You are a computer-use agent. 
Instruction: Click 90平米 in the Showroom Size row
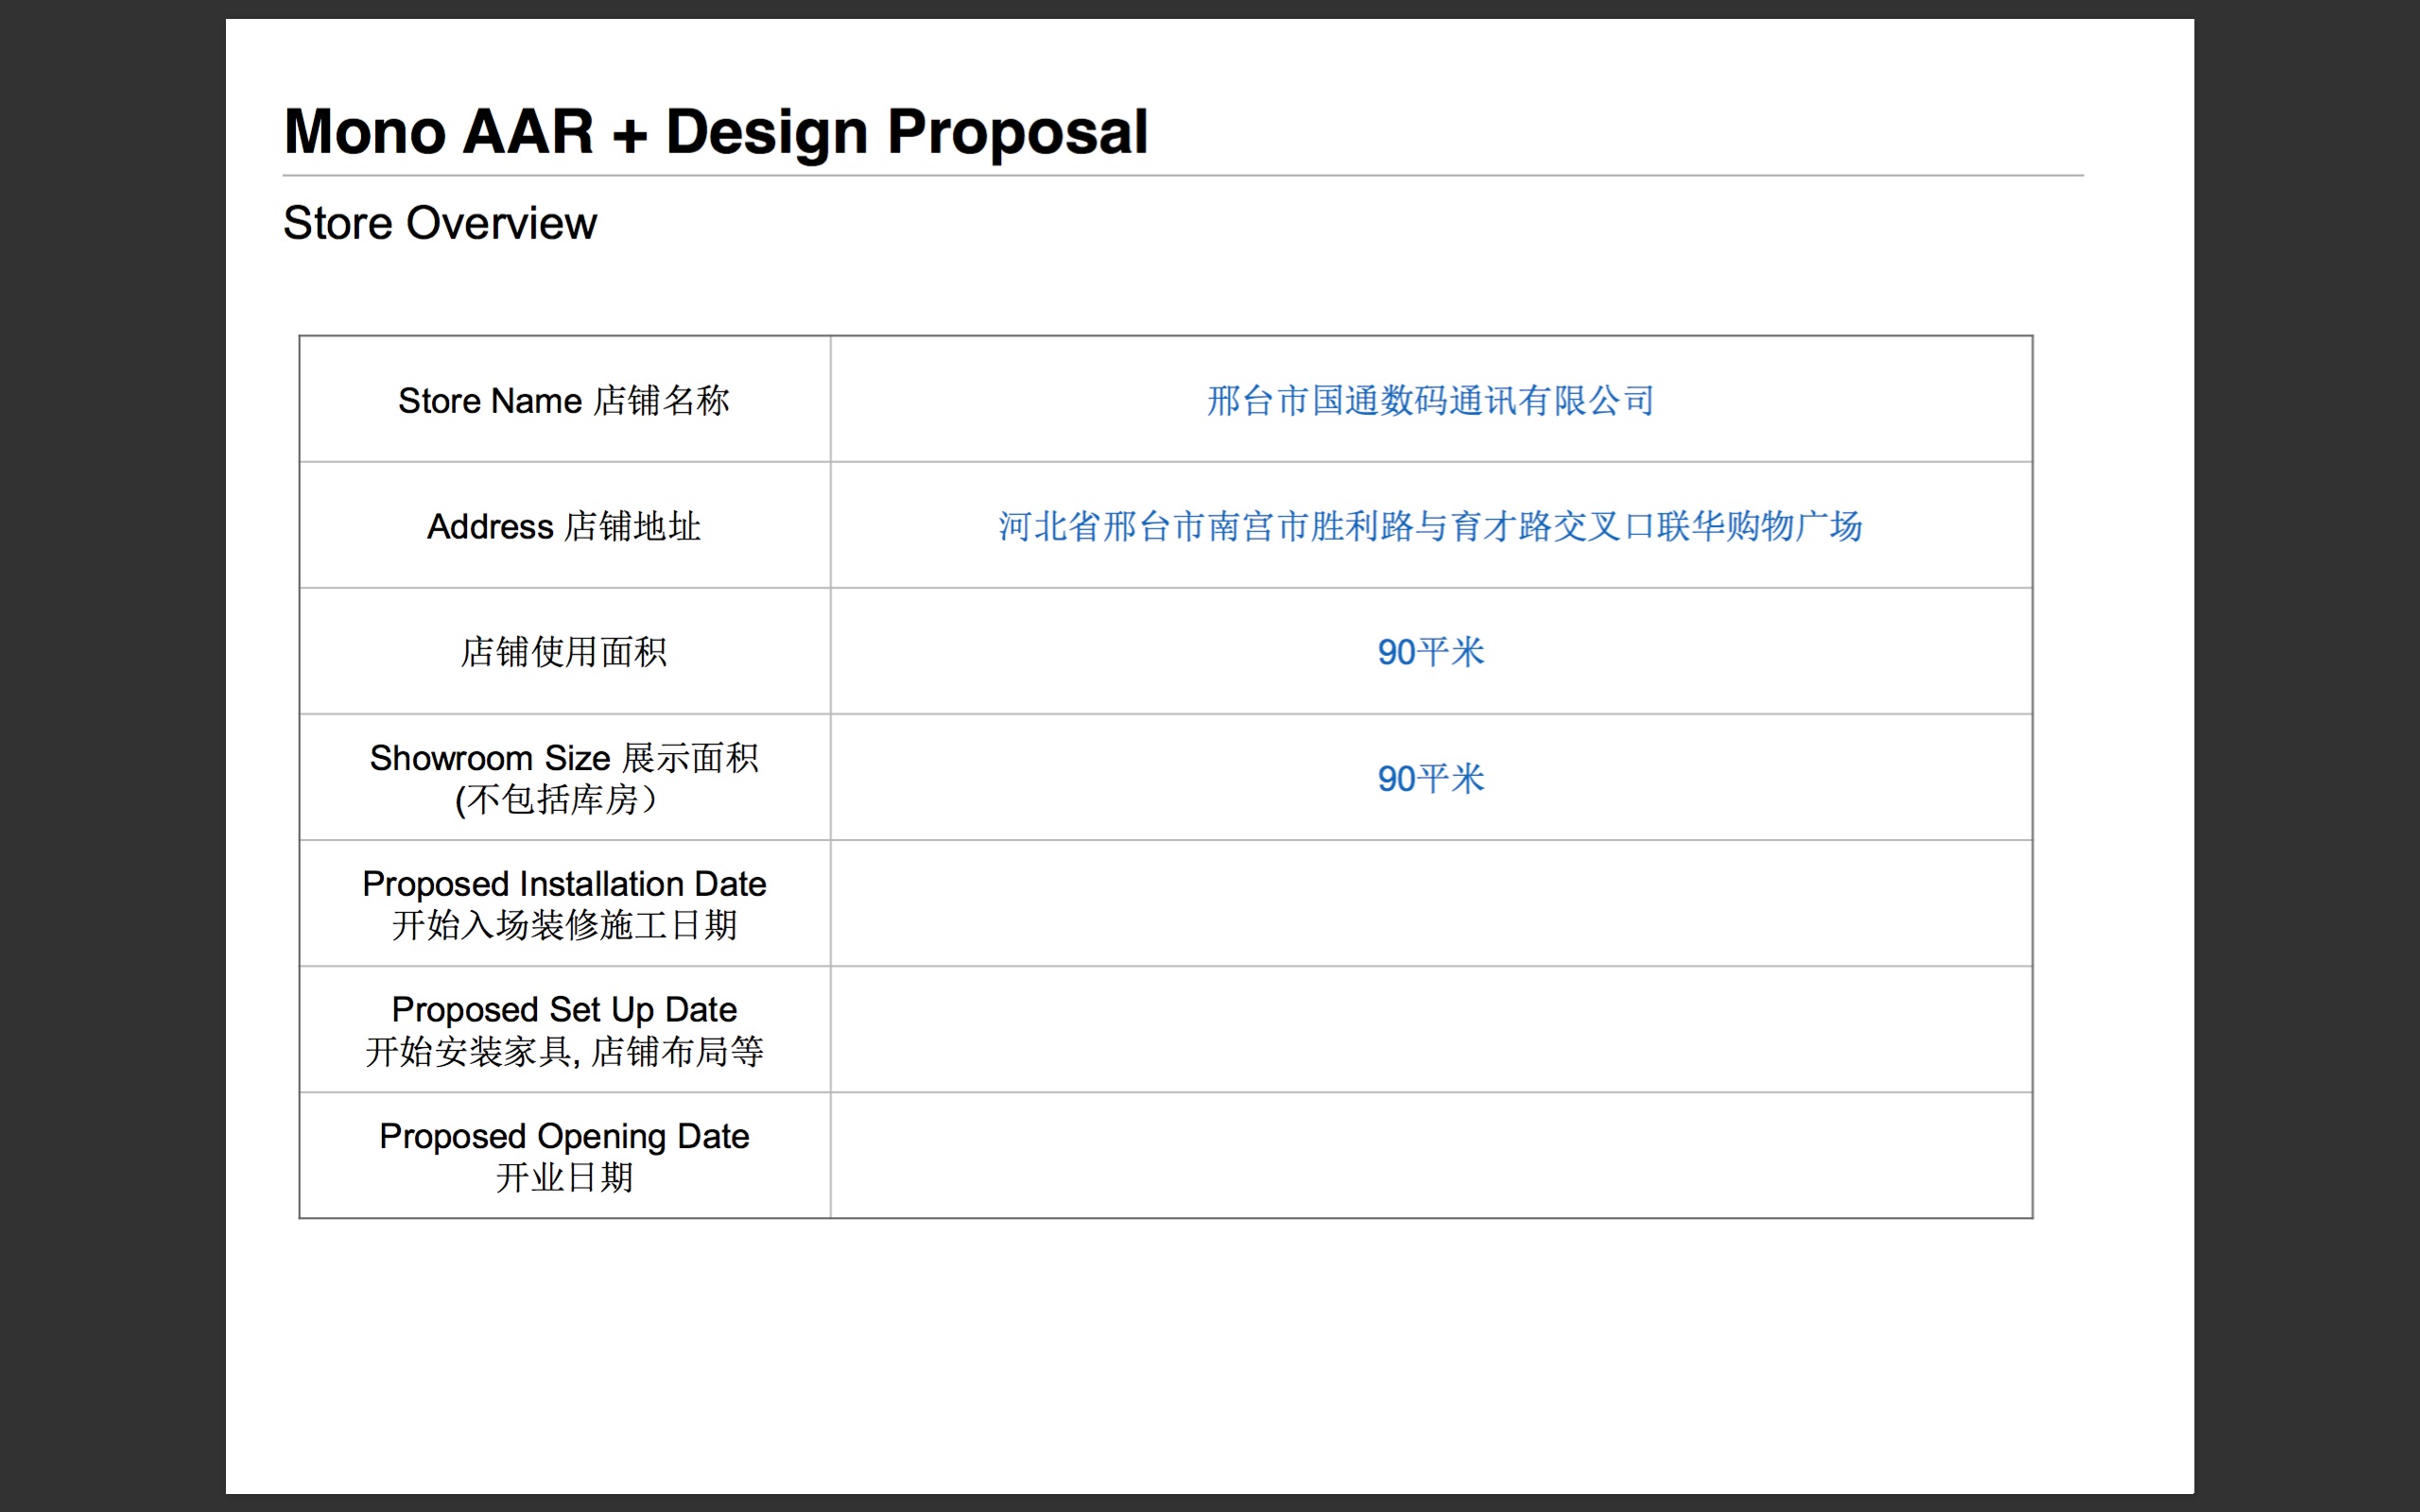pos(1430,778)
